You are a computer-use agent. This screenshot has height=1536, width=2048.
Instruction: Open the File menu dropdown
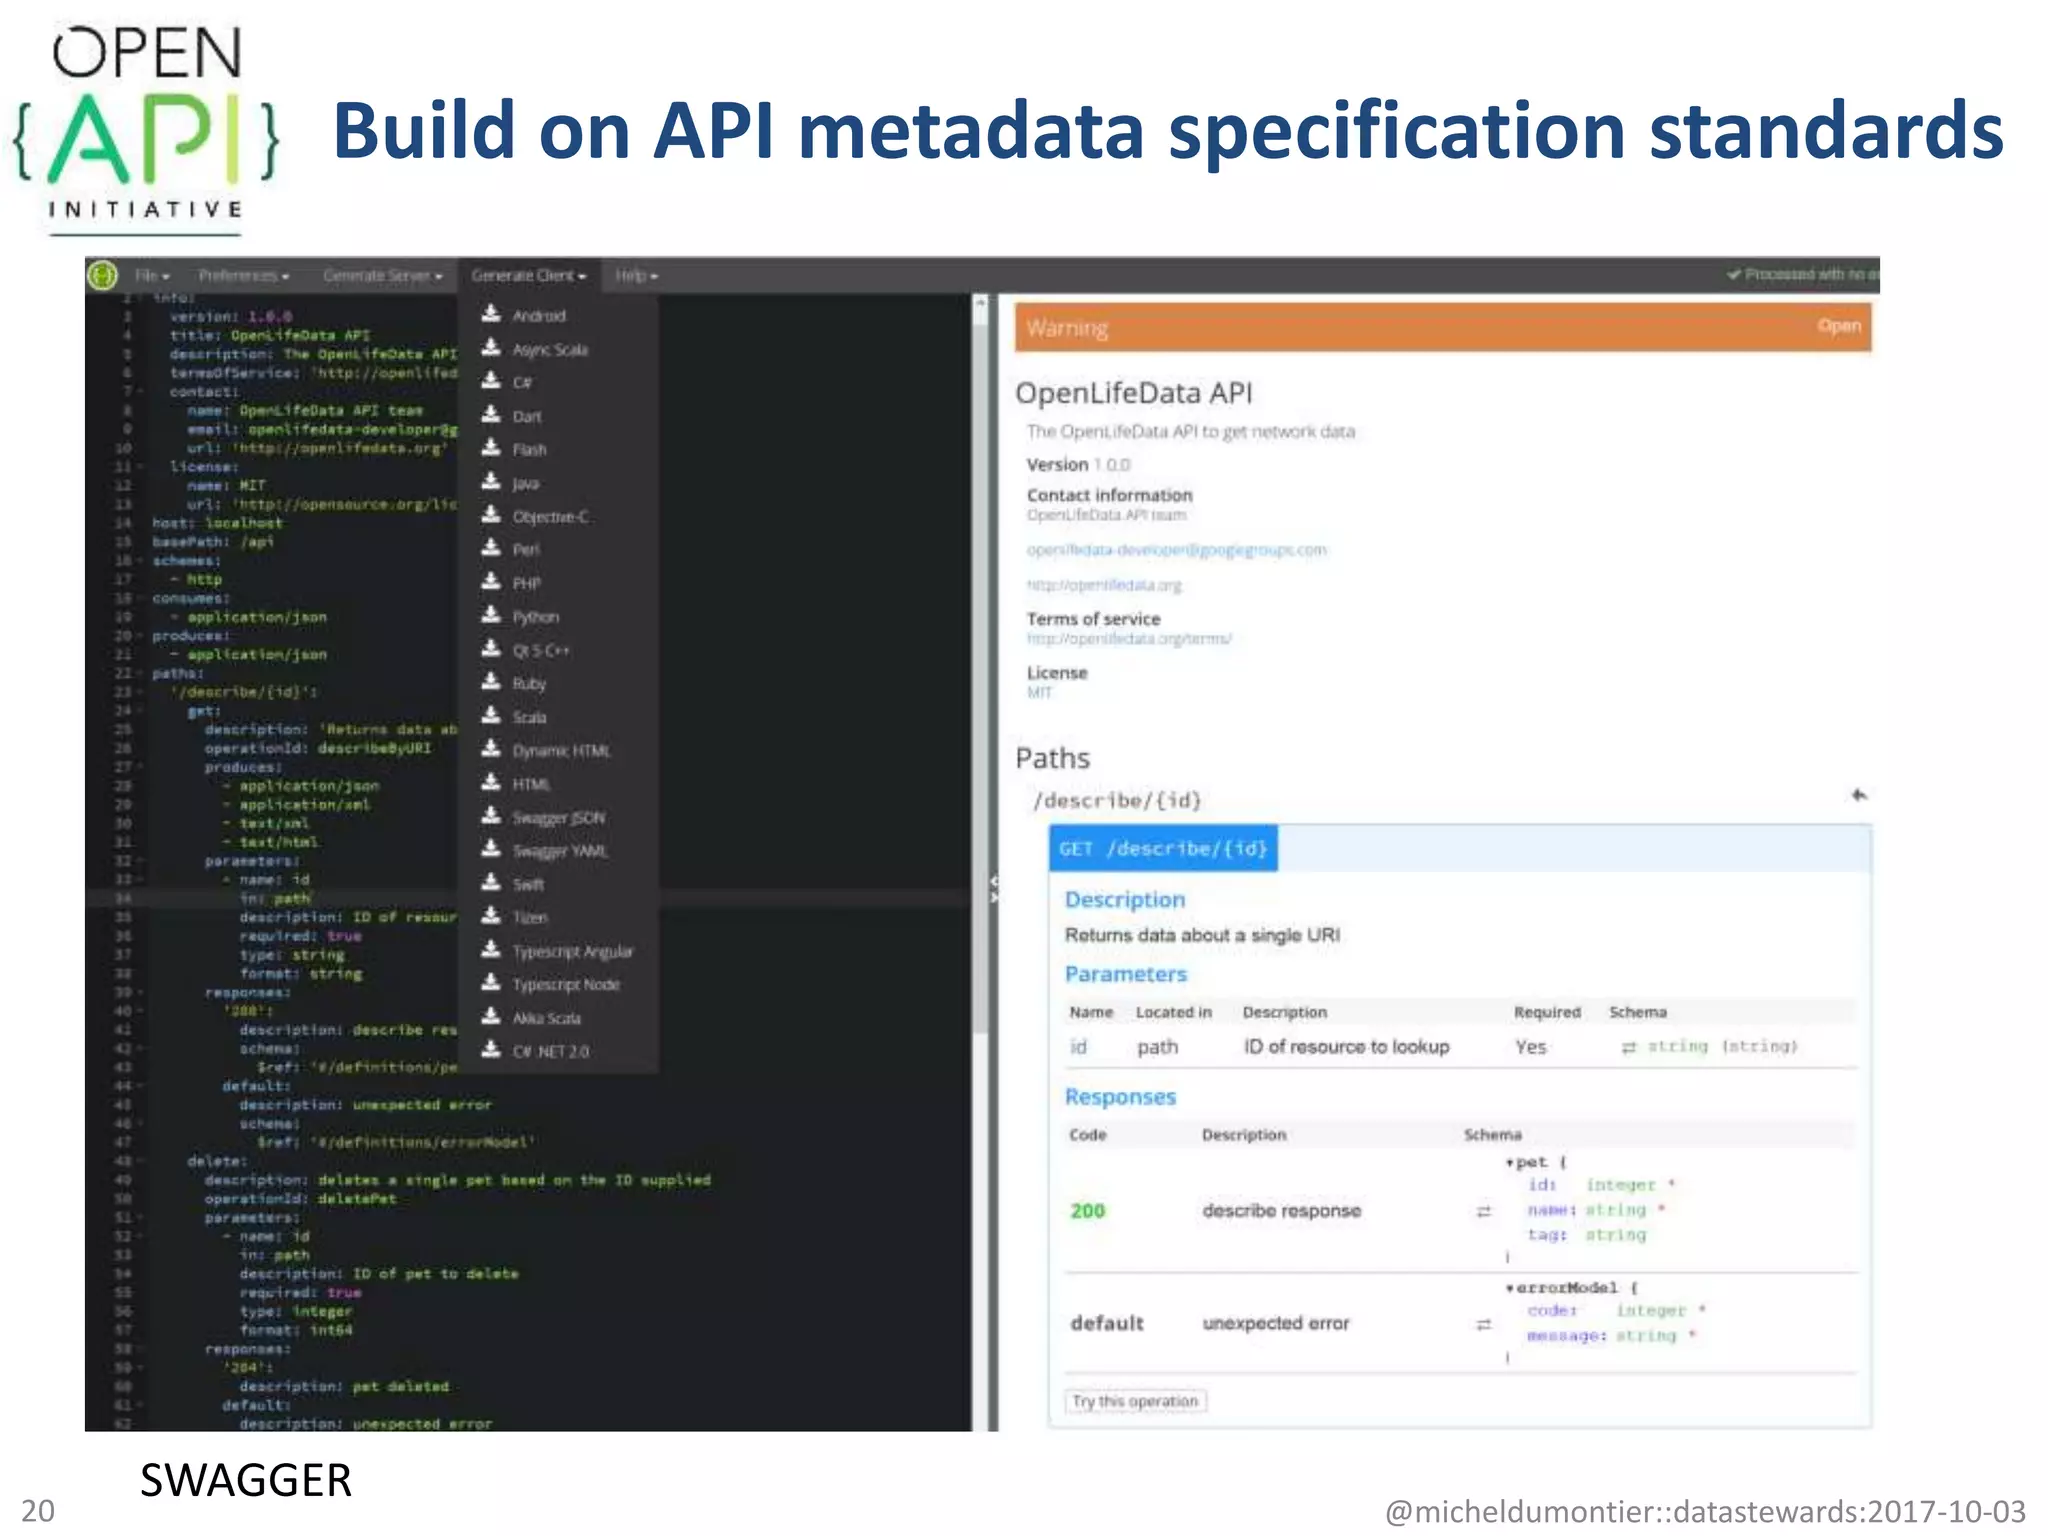(x=152, y=276)
